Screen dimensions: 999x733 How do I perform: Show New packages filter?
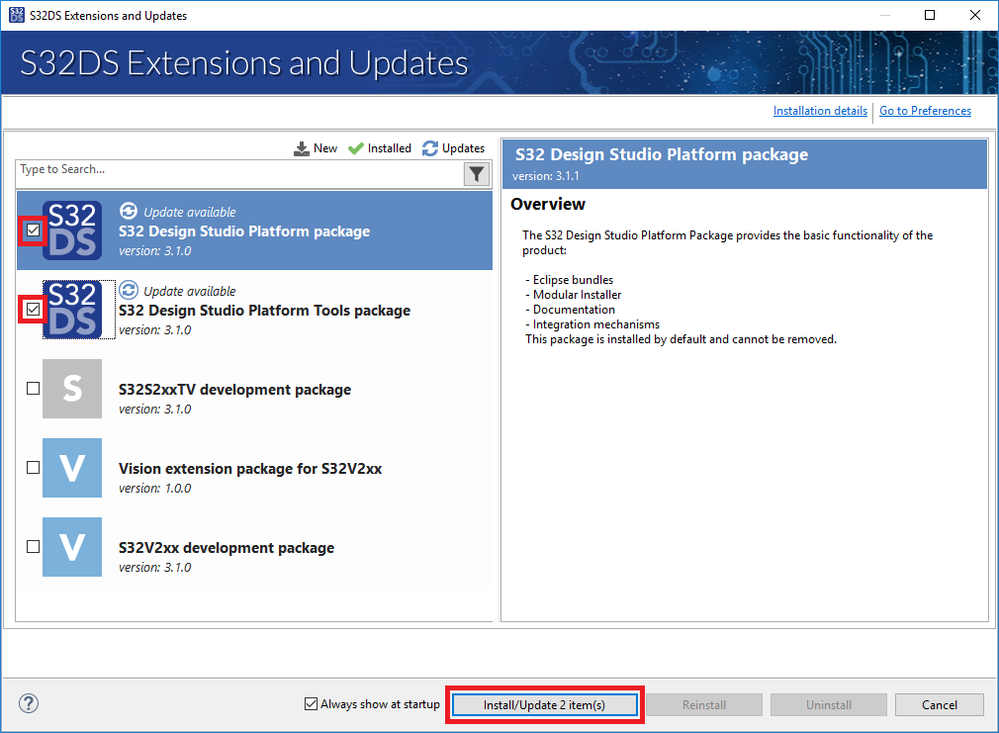point(316,148)
